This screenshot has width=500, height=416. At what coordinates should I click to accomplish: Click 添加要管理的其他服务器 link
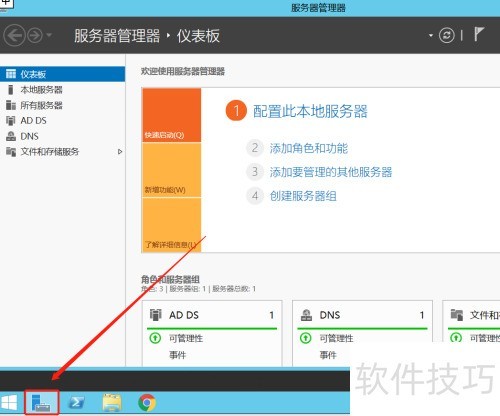(x=331, y=172)
